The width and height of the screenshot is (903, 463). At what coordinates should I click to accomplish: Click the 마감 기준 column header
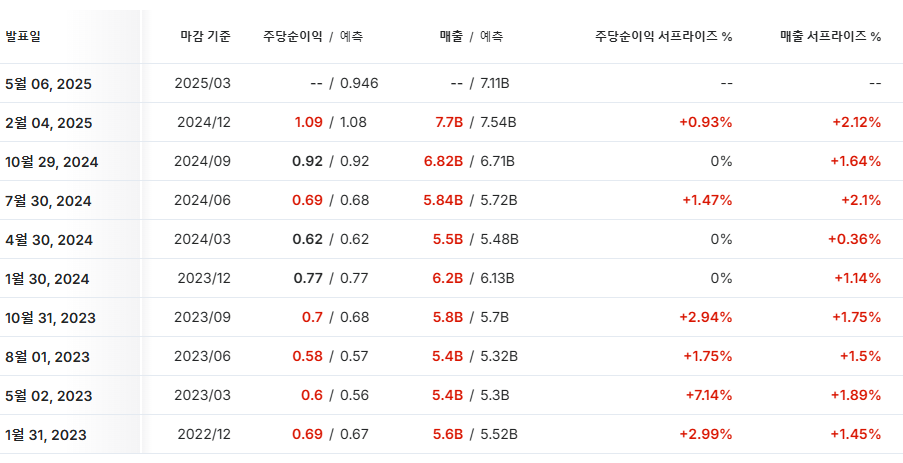(205, 37)
